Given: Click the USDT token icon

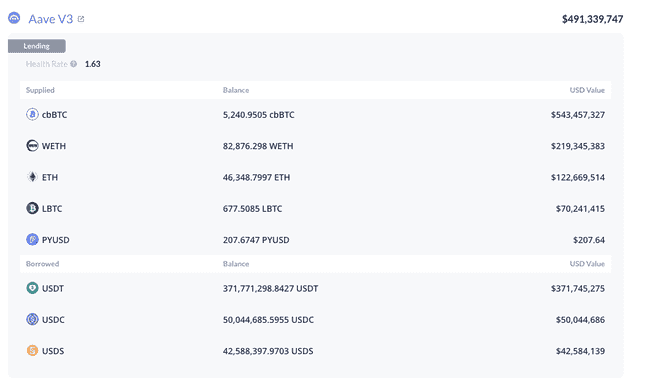Looking at the screenshot, I should coord(32,288).
